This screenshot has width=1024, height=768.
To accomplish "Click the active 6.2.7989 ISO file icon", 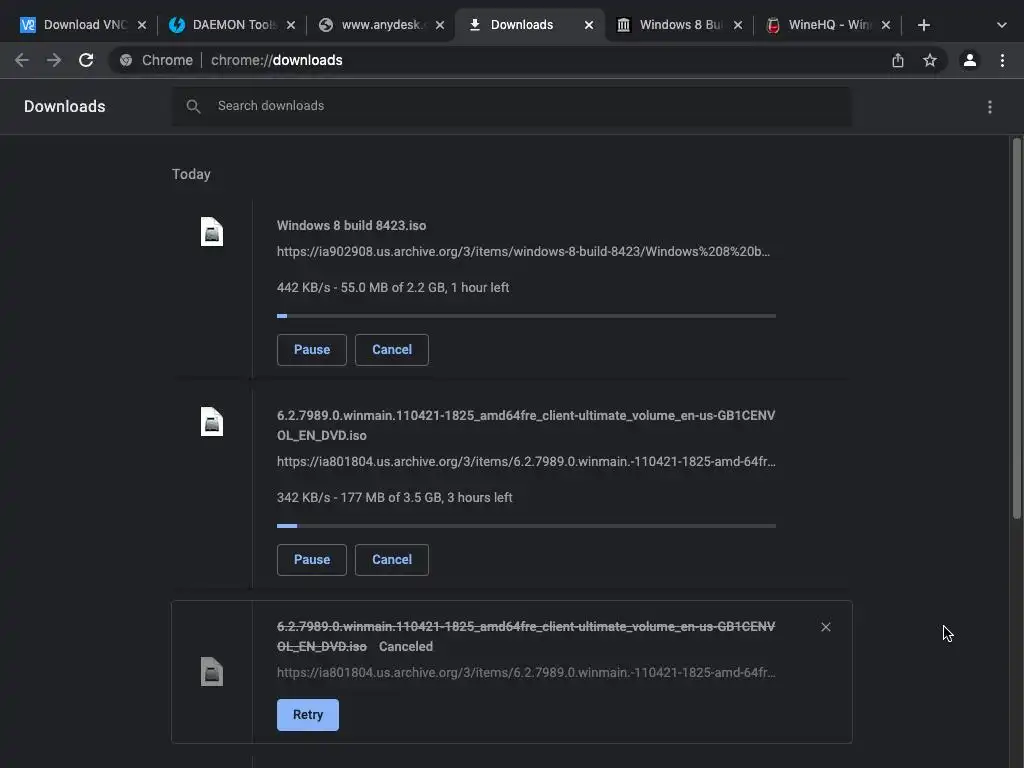I will 212,422.
